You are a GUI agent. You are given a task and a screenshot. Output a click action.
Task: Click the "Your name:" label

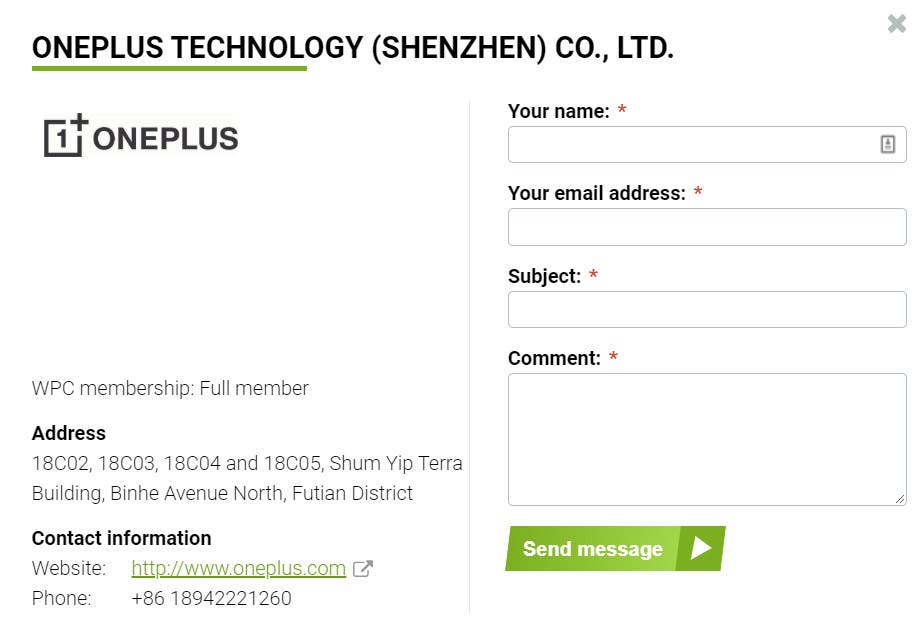(x=559, y=111)
